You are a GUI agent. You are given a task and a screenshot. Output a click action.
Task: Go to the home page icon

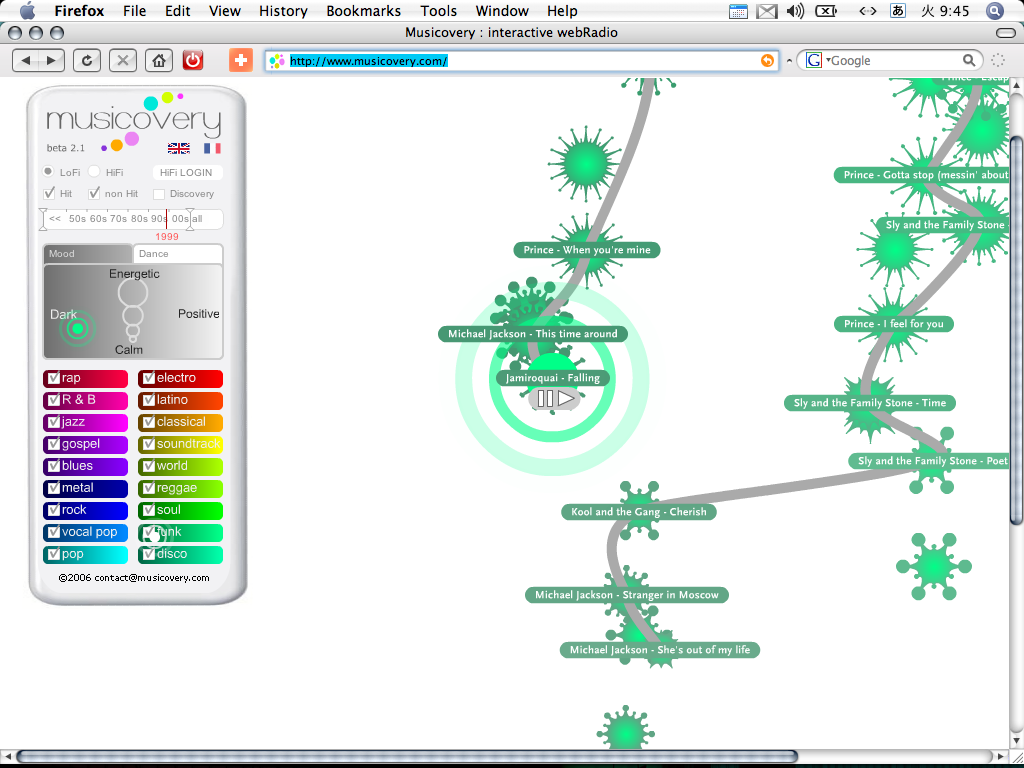[159, 61]
